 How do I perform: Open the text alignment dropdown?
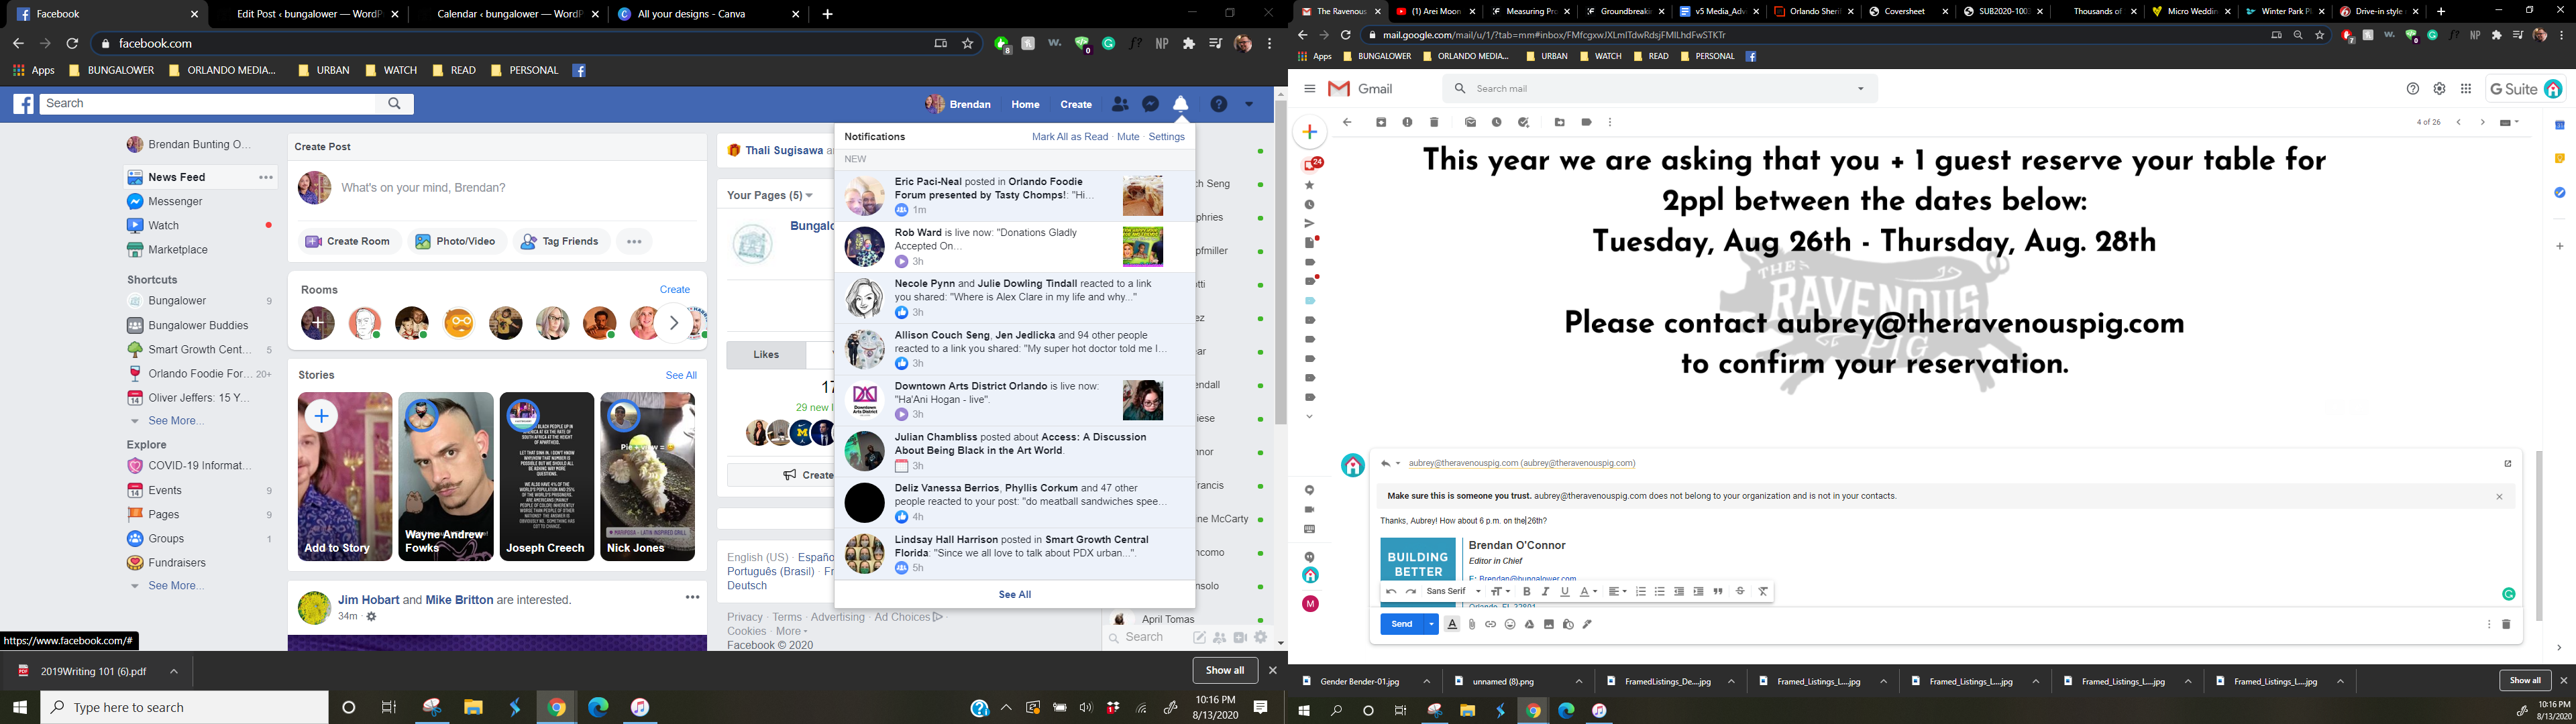click(1618, 592)
